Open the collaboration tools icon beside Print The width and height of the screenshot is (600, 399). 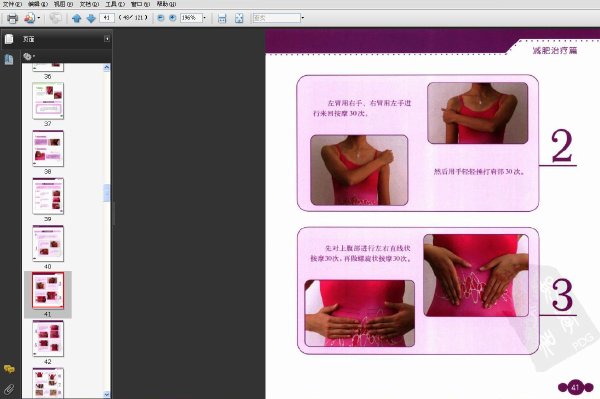click(29, 18)
